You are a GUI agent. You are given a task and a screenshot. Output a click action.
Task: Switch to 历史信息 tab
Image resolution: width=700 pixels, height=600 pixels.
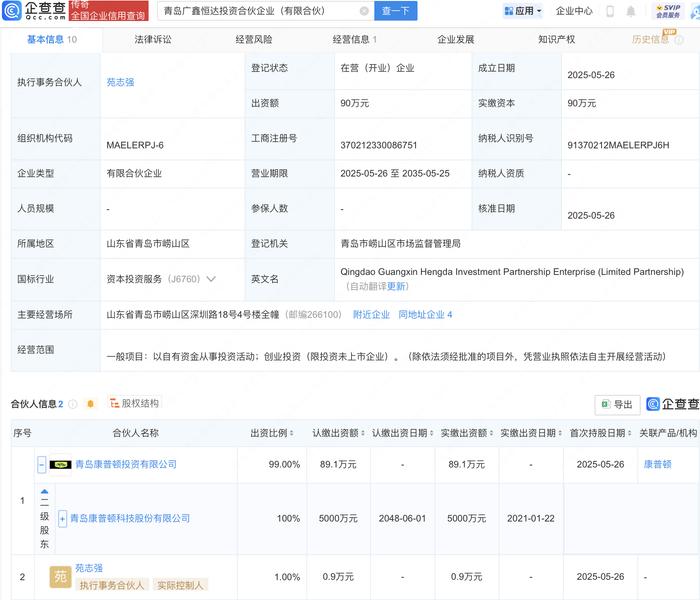pyautogui.click(x=650, y=39)
